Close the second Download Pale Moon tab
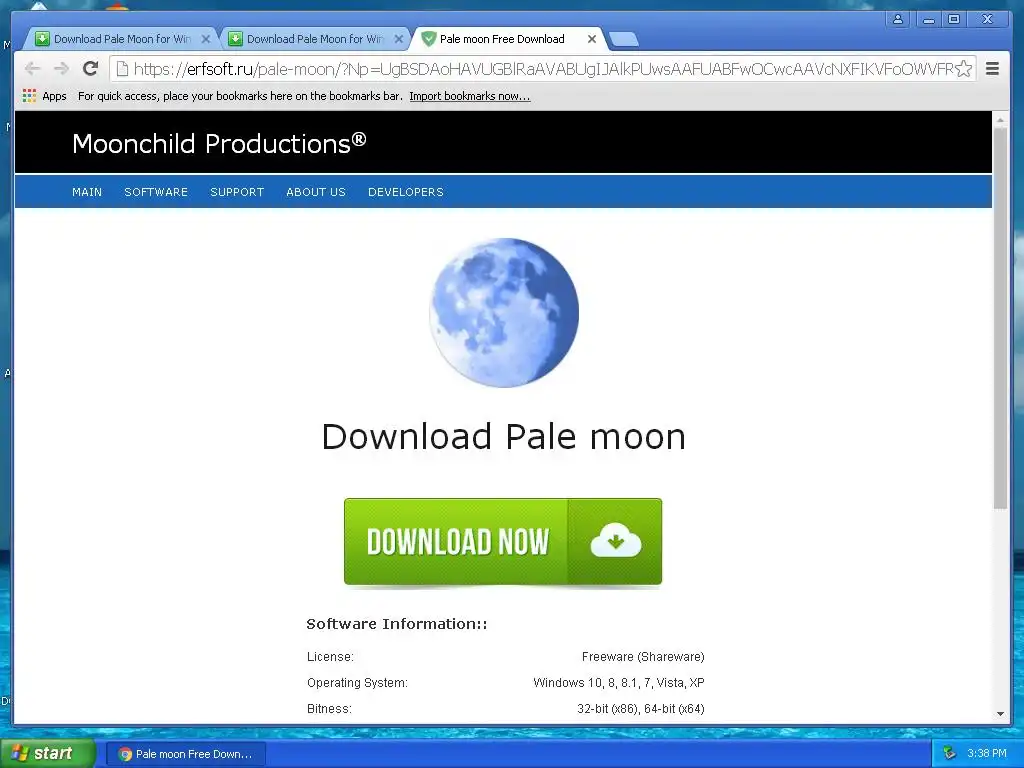The width and height of the screenshot is (1024, 768). click(398, 39)
